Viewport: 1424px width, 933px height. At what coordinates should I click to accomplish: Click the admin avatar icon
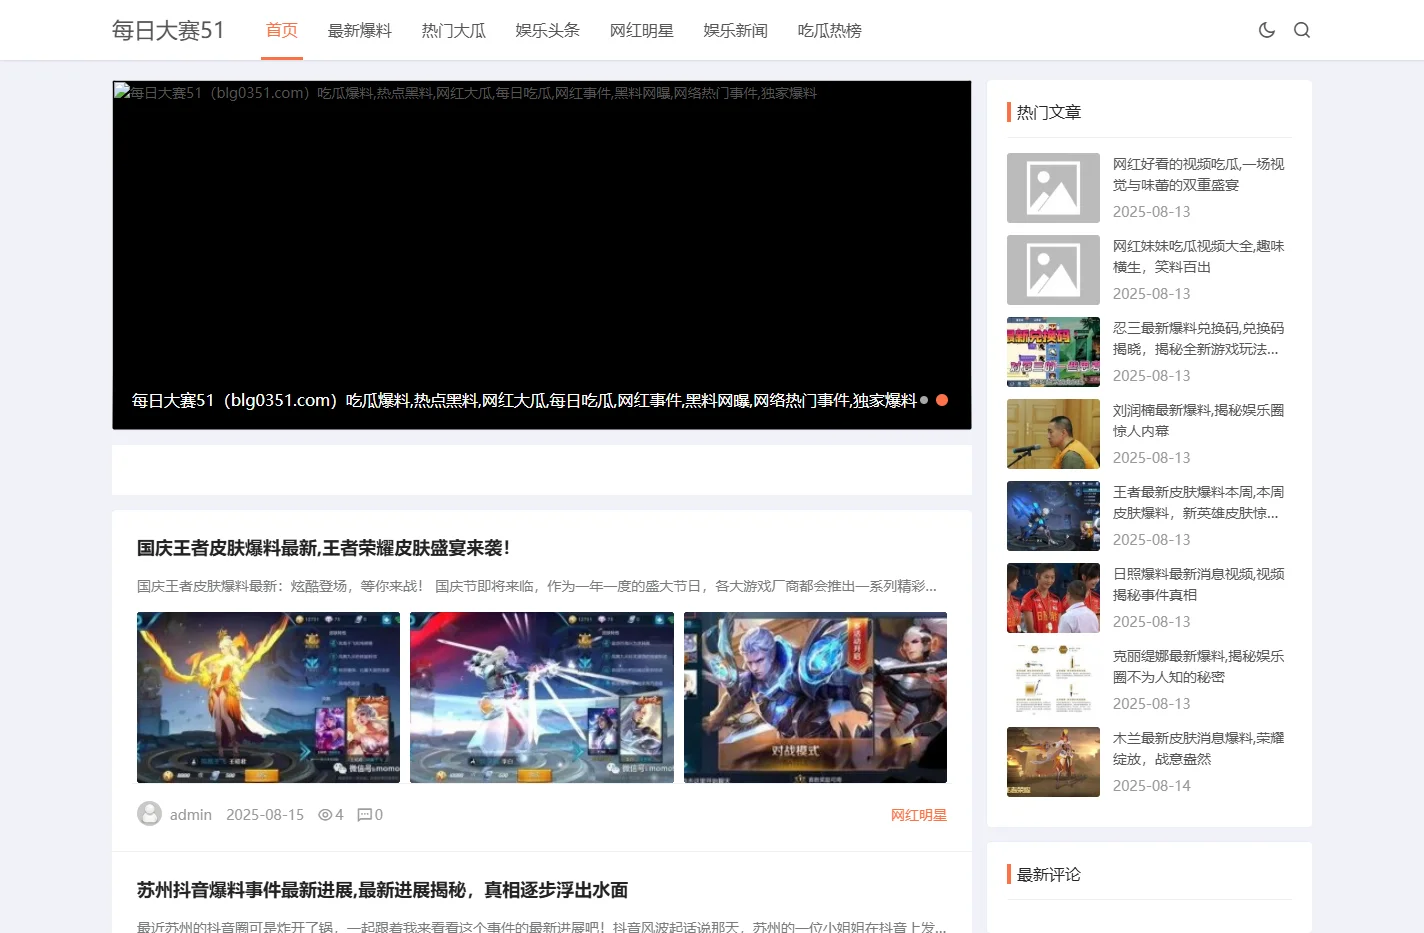tap(150, 814)
